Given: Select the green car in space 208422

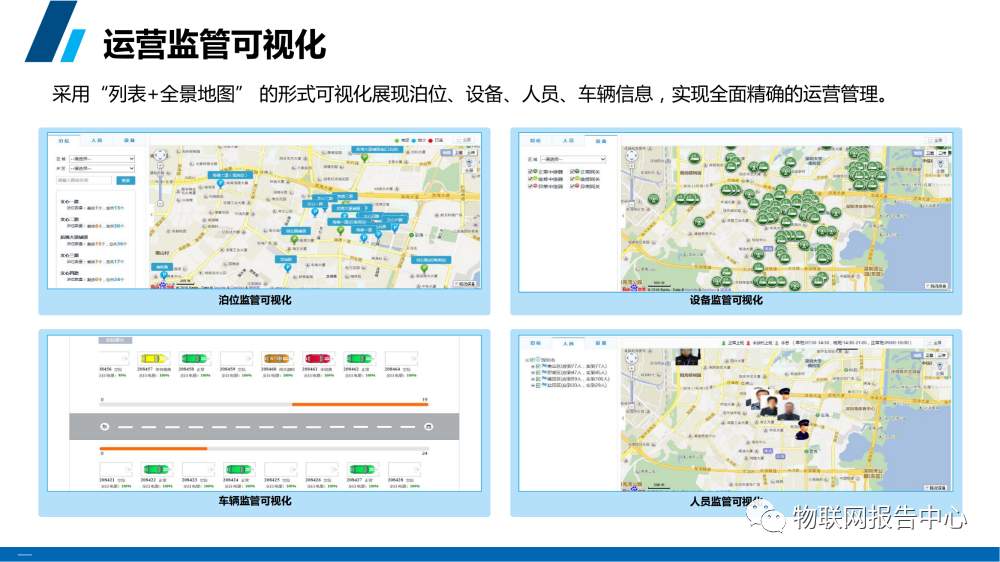Looking at the screenshot, I should tap(155, 470).
